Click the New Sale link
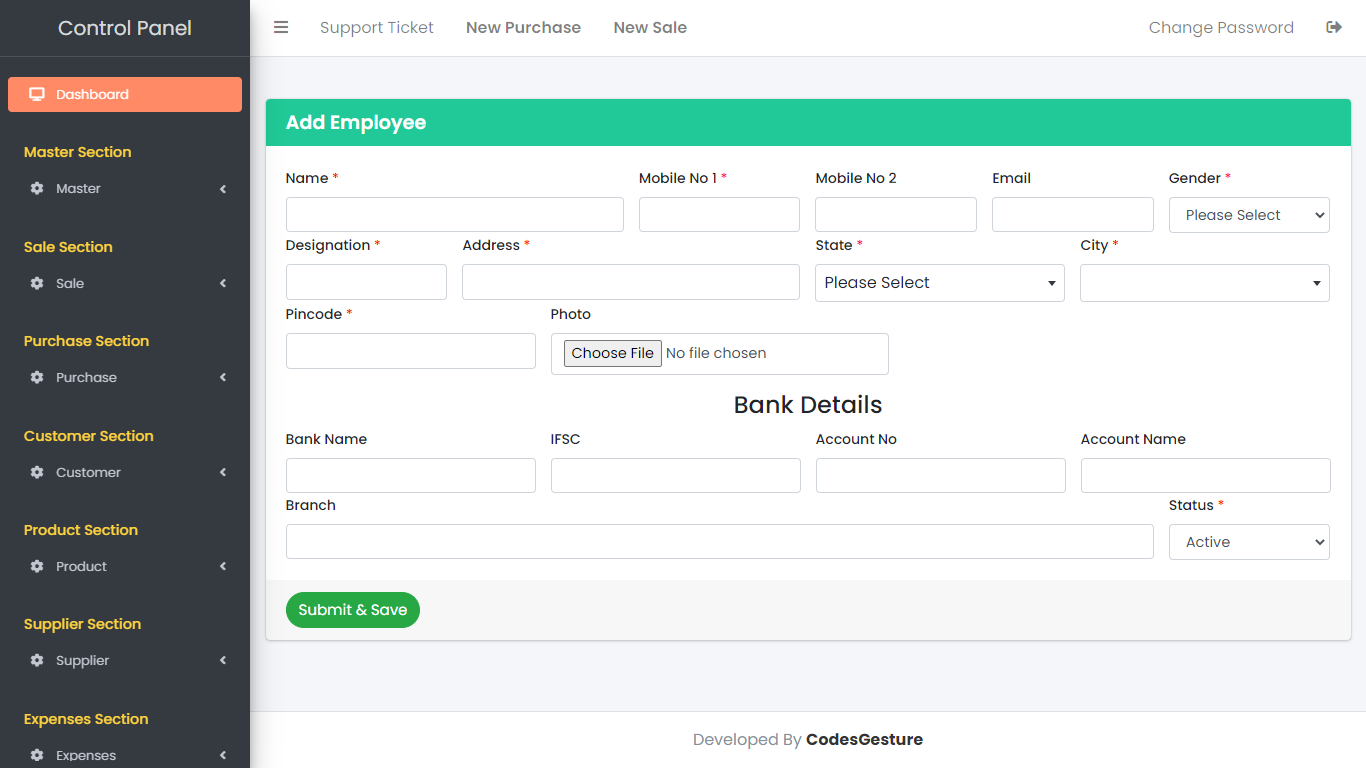Viewport: 1366px width, 768px height. click(650, 28)
